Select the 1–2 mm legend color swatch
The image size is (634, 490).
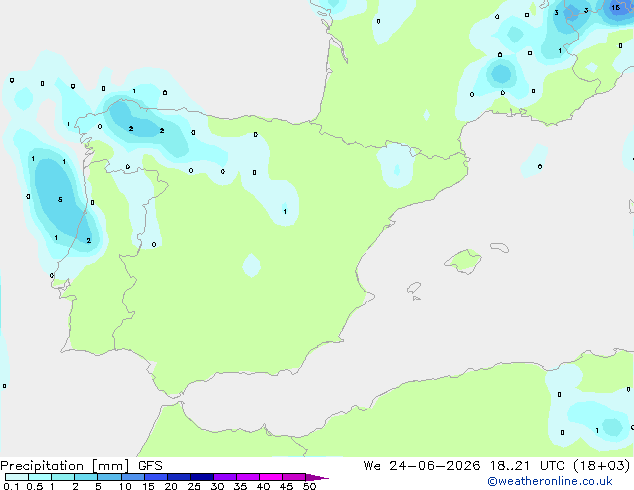[x=63, y=477]
